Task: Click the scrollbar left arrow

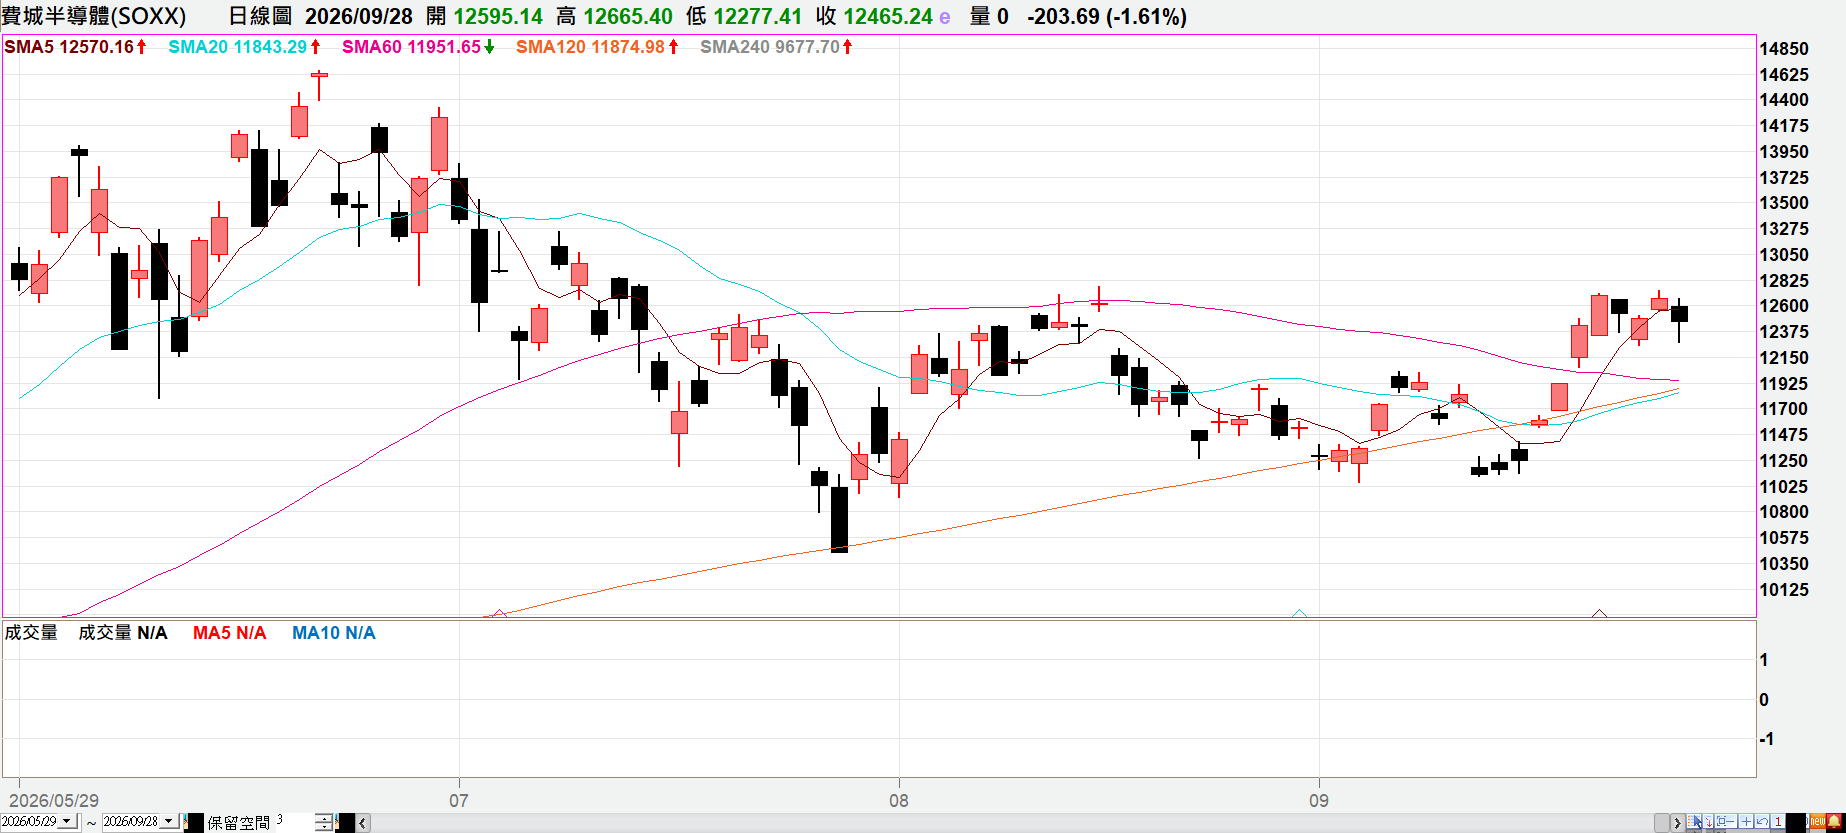Action: point(363,823)
